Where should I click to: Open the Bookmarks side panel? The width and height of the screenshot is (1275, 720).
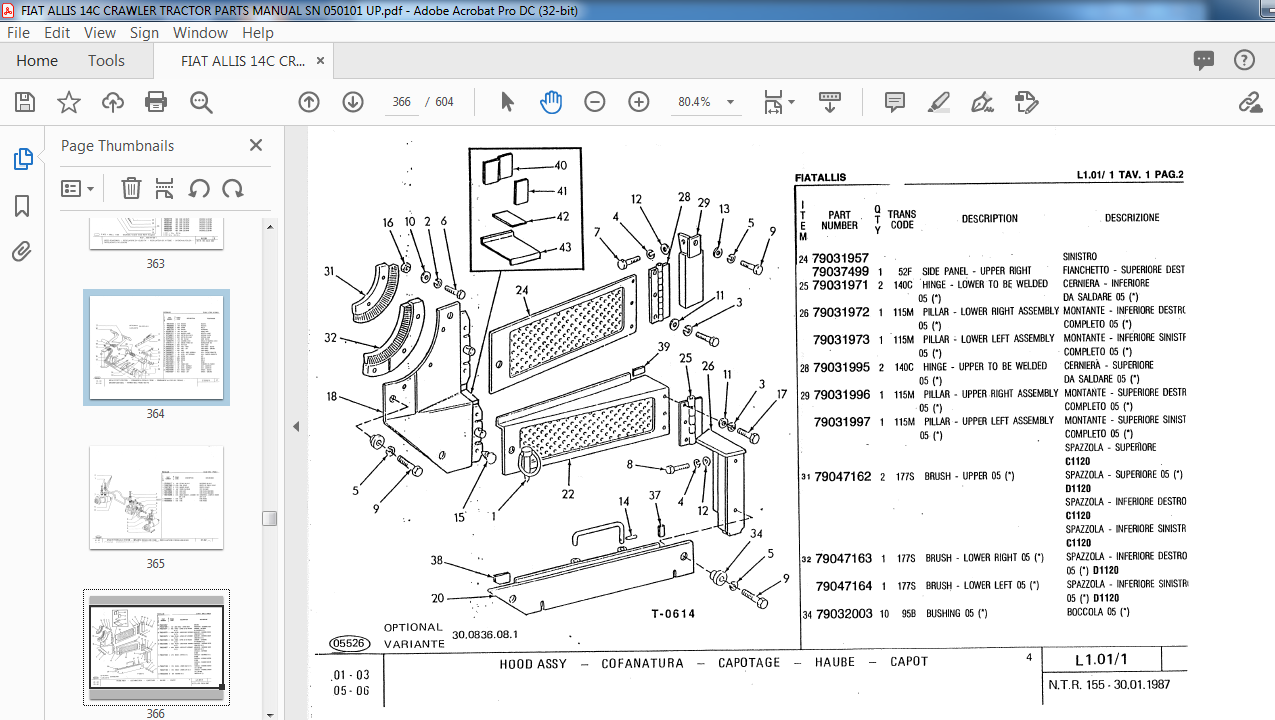tap(22, 206)
